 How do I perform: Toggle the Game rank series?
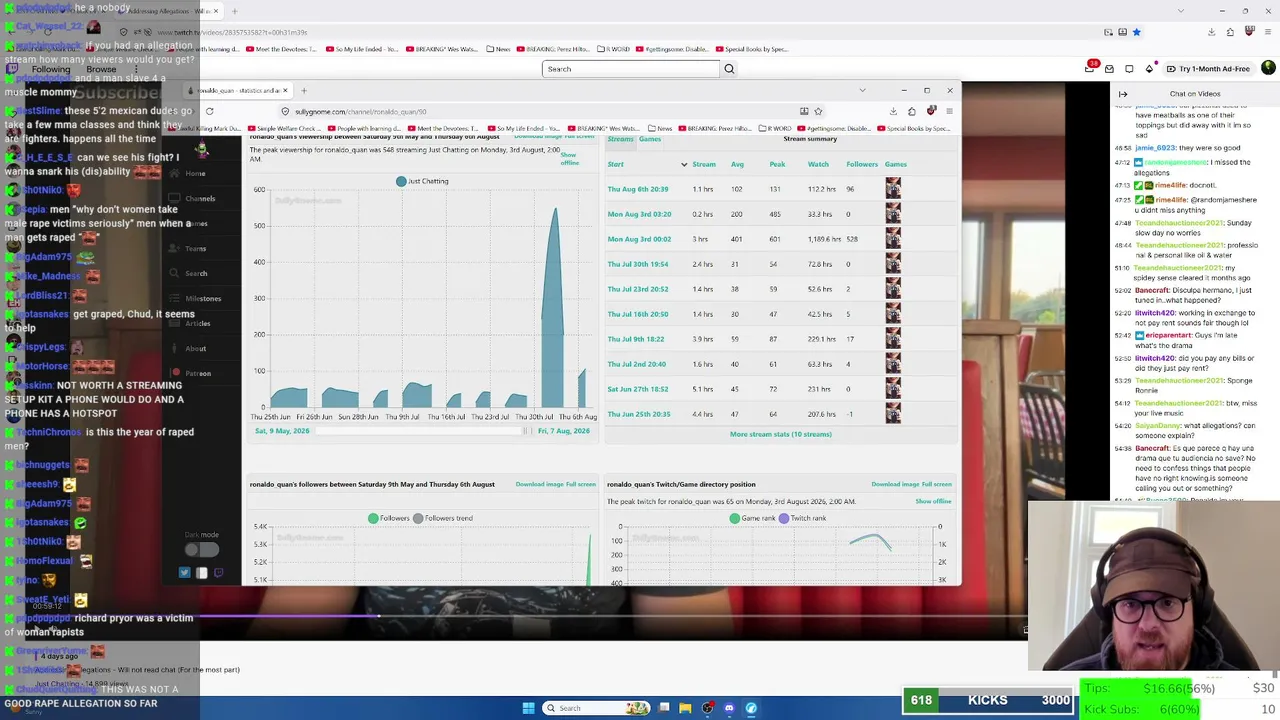point(752,518)
